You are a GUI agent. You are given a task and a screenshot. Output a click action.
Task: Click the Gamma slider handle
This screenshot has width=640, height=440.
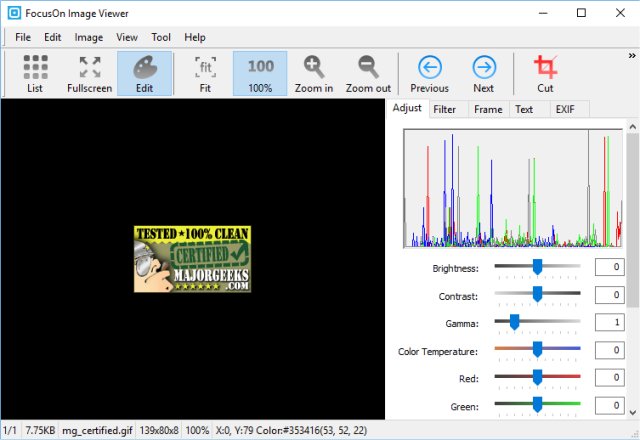tap(514, 322)
